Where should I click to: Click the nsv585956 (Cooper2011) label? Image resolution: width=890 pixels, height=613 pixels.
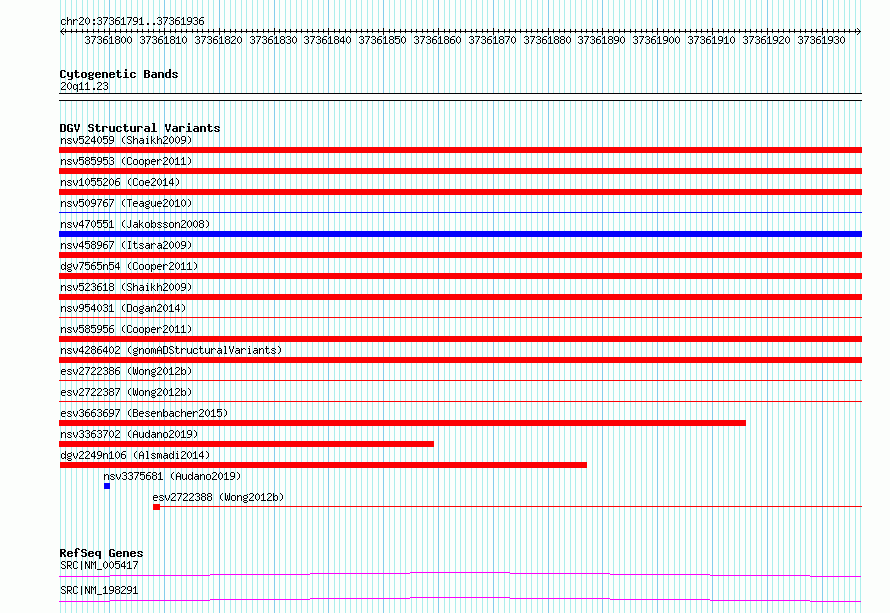pos(126,329)
